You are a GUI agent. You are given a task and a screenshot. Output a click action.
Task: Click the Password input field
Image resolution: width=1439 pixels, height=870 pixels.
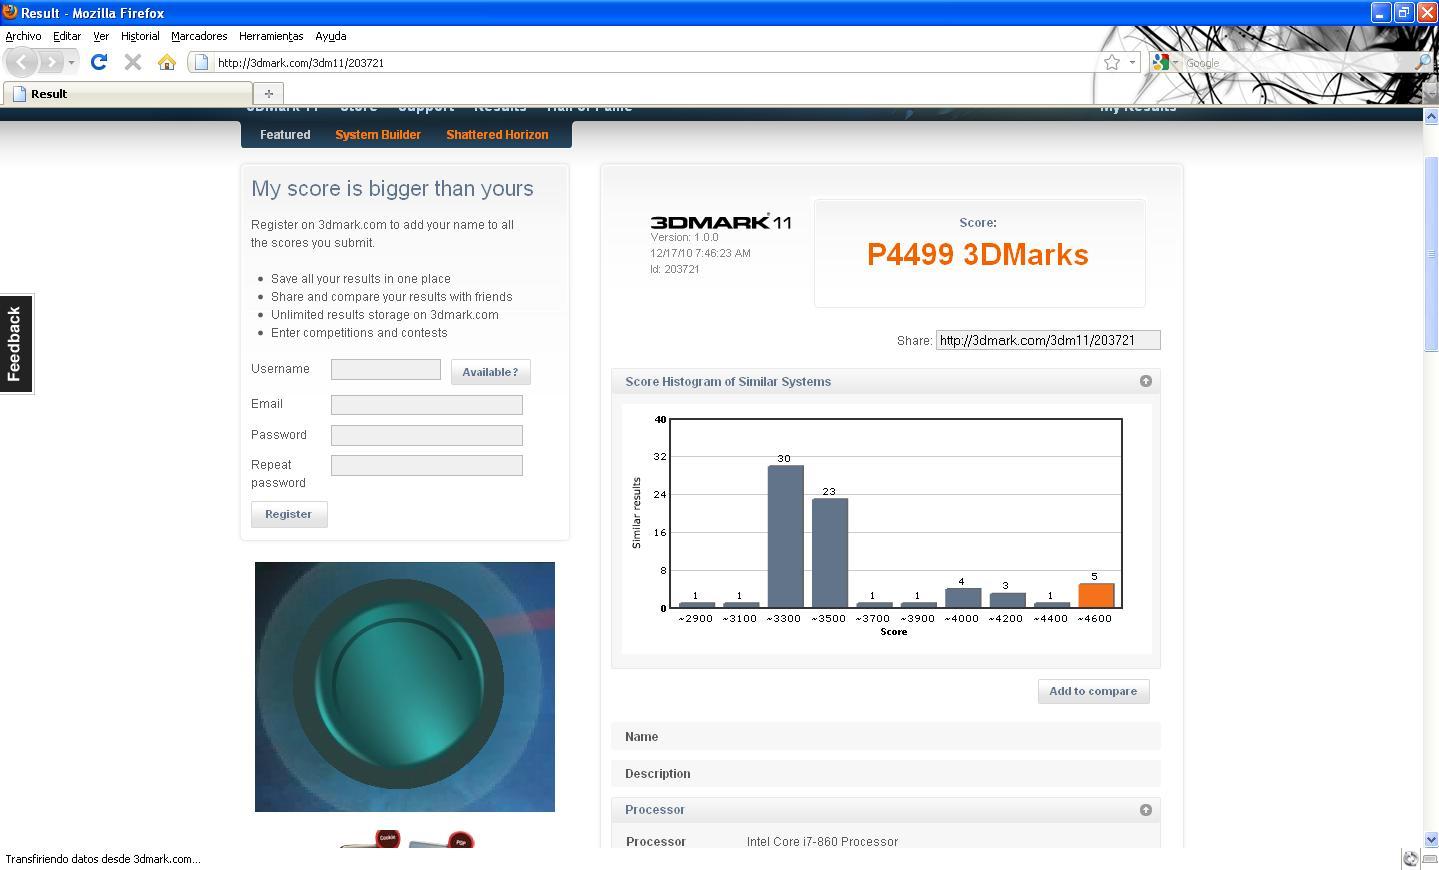(427, 435)
